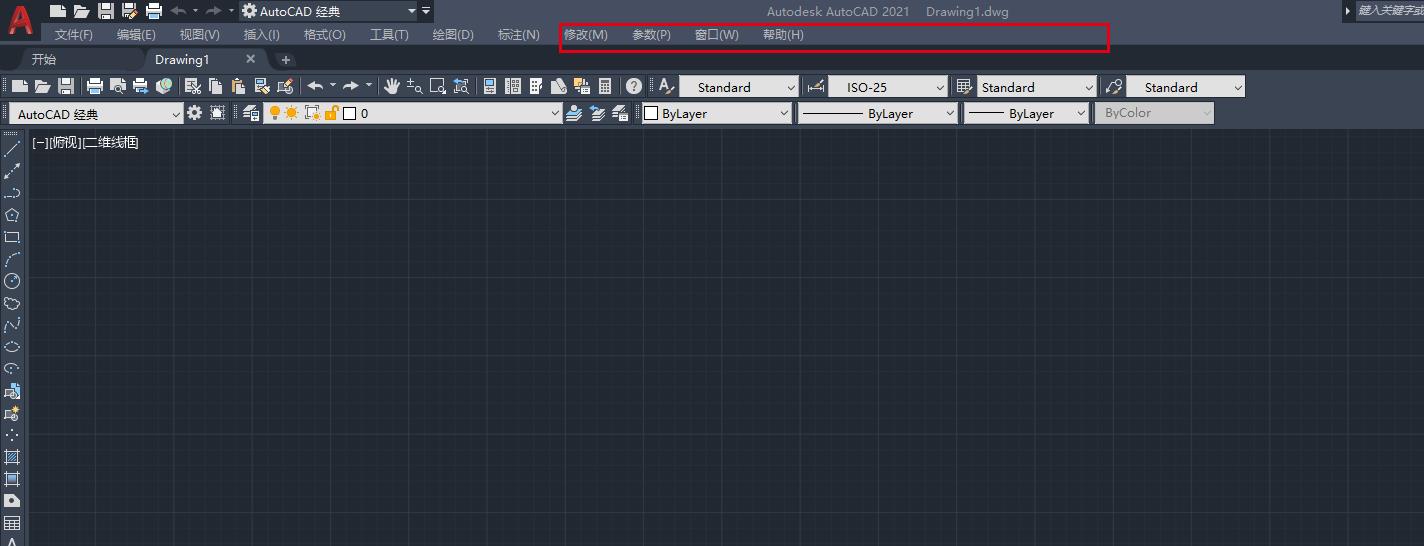The image size is (1424, 546).
Task: Select the Table tool
Action: 12,523
